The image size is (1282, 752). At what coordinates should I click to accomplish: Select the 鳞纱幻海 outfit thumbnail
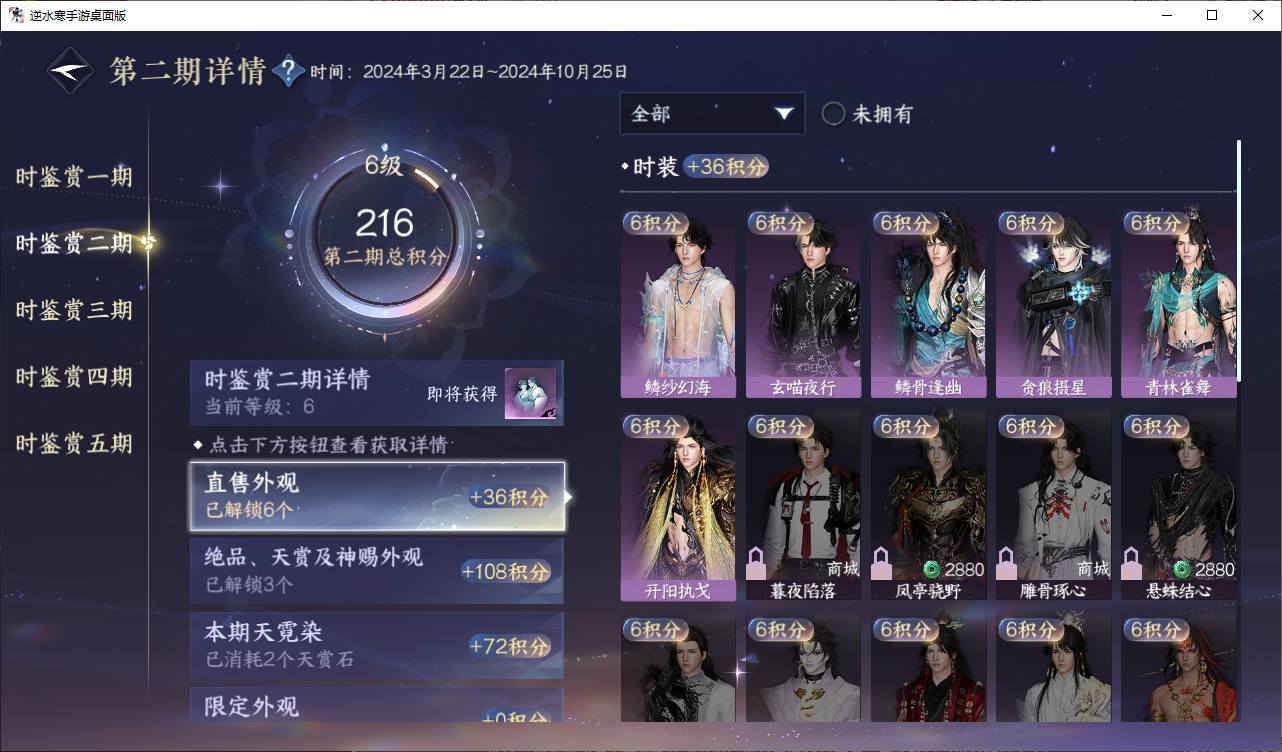click(678, 304)
